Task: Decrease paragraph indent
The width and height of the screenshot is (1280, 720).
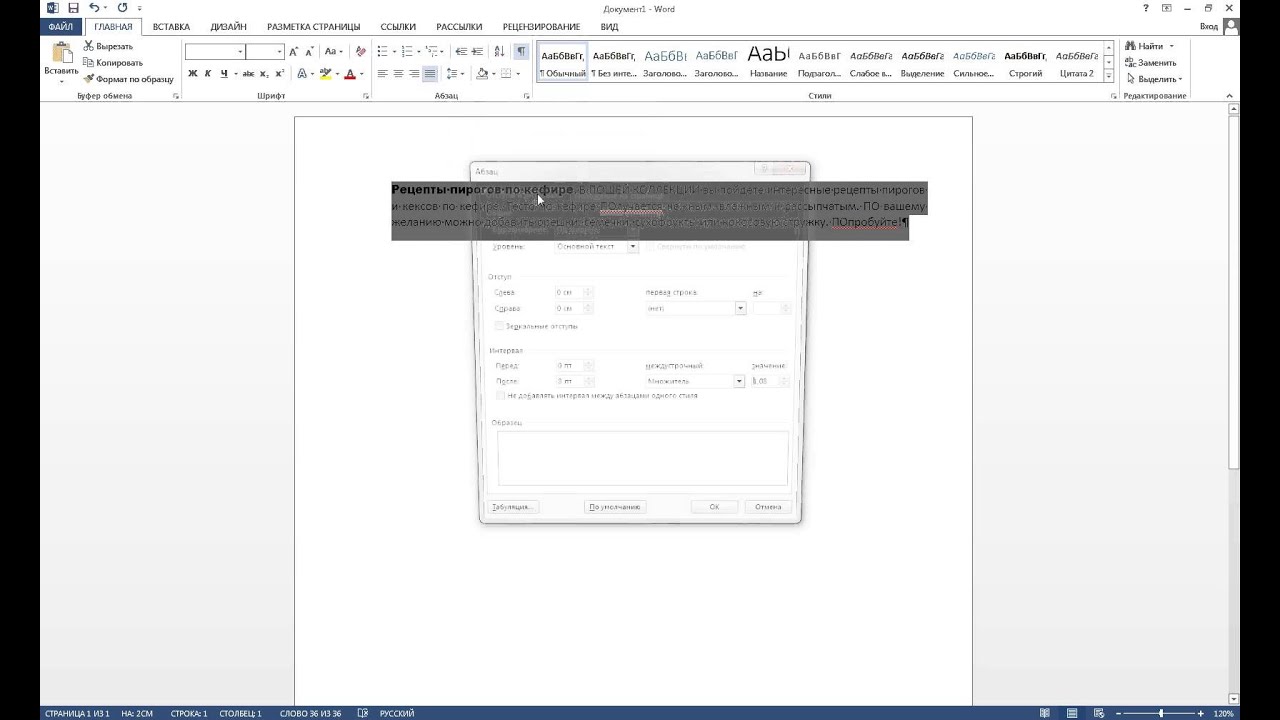Action: click(461, 51)
